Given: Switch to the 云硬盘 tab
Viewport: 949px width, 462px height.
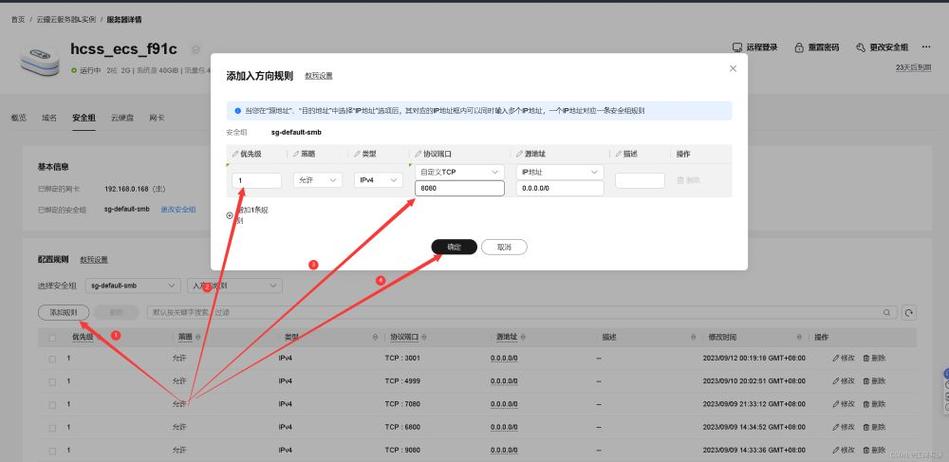Looking at the screenshot, I should (x=122, y=118).
